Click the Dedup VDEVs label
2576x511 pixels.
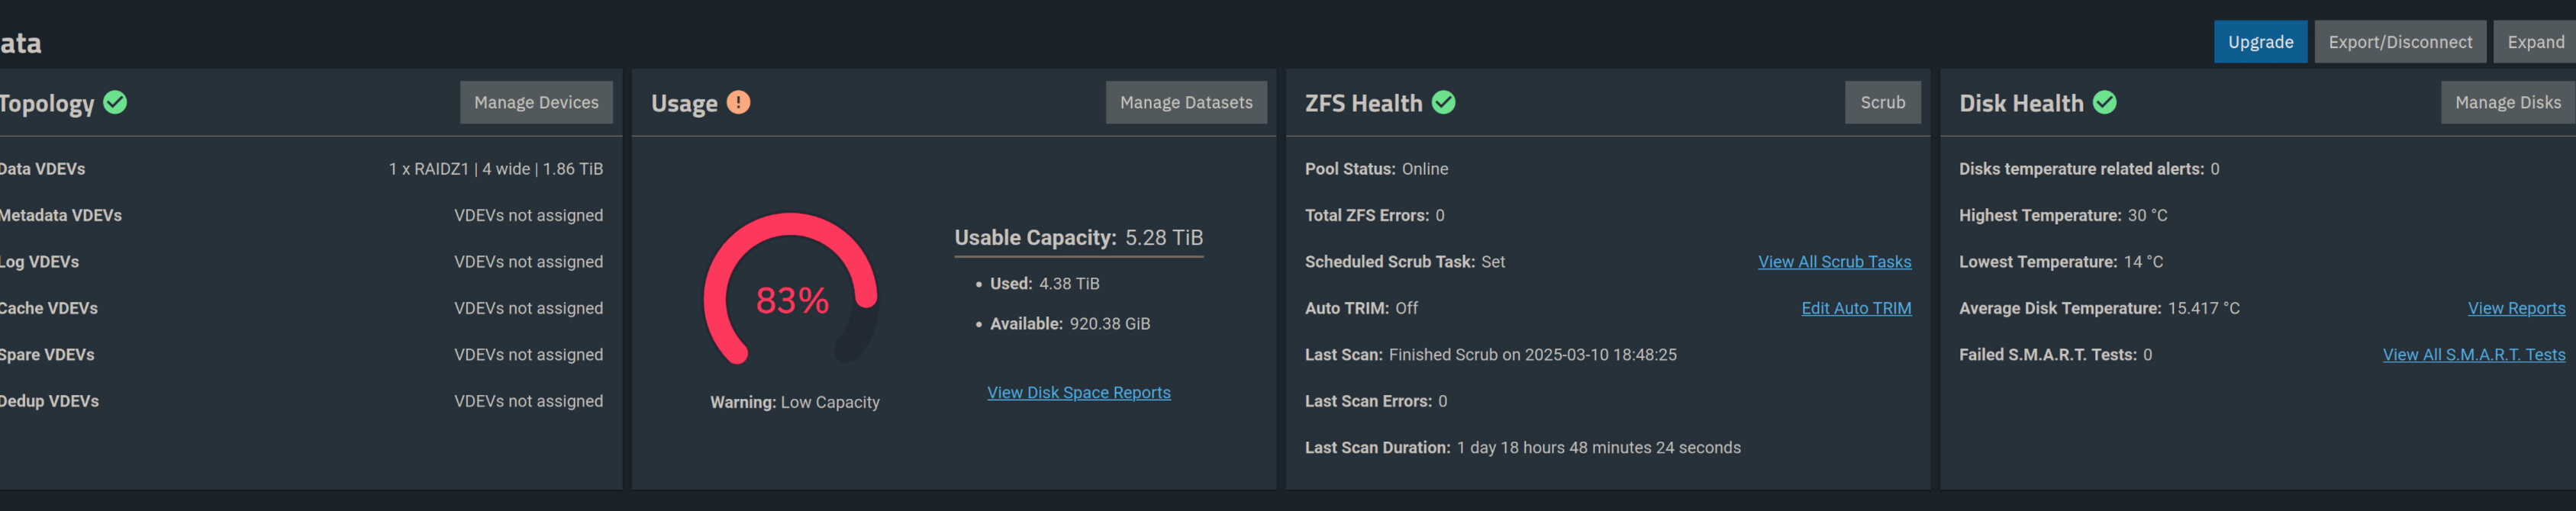(49, 401)
